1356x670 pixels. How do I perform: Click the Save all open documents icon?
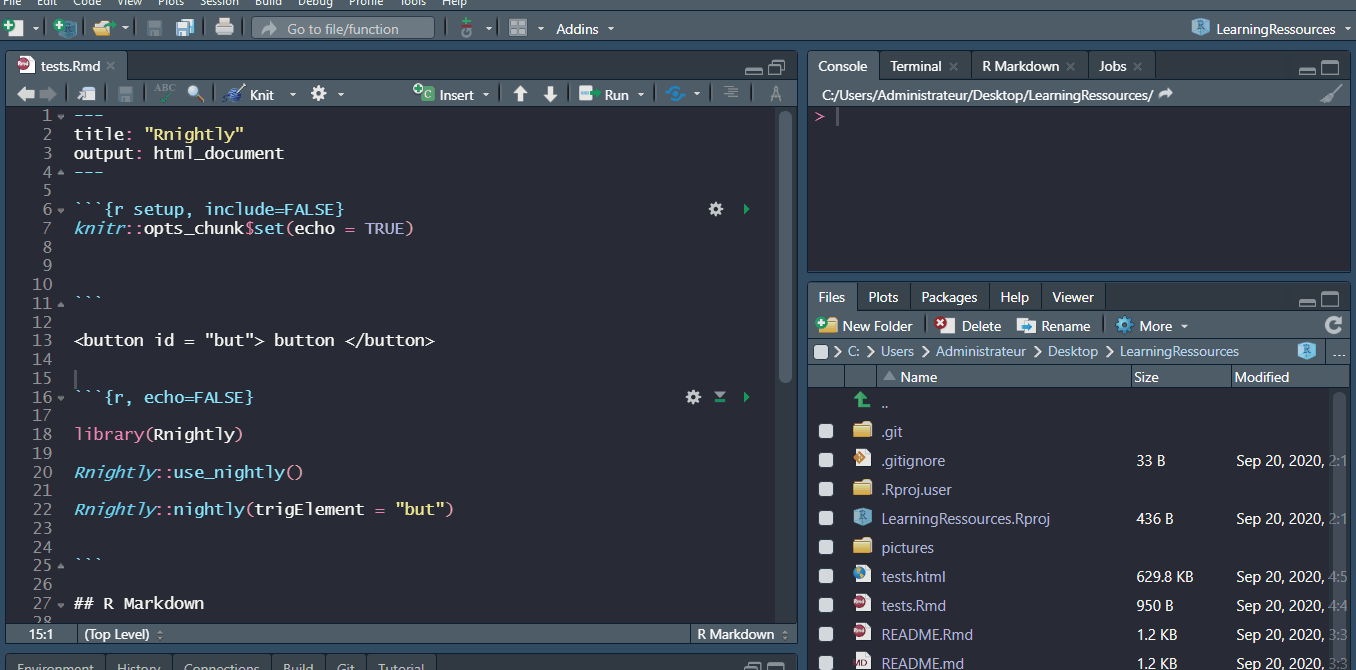point(184,28)
